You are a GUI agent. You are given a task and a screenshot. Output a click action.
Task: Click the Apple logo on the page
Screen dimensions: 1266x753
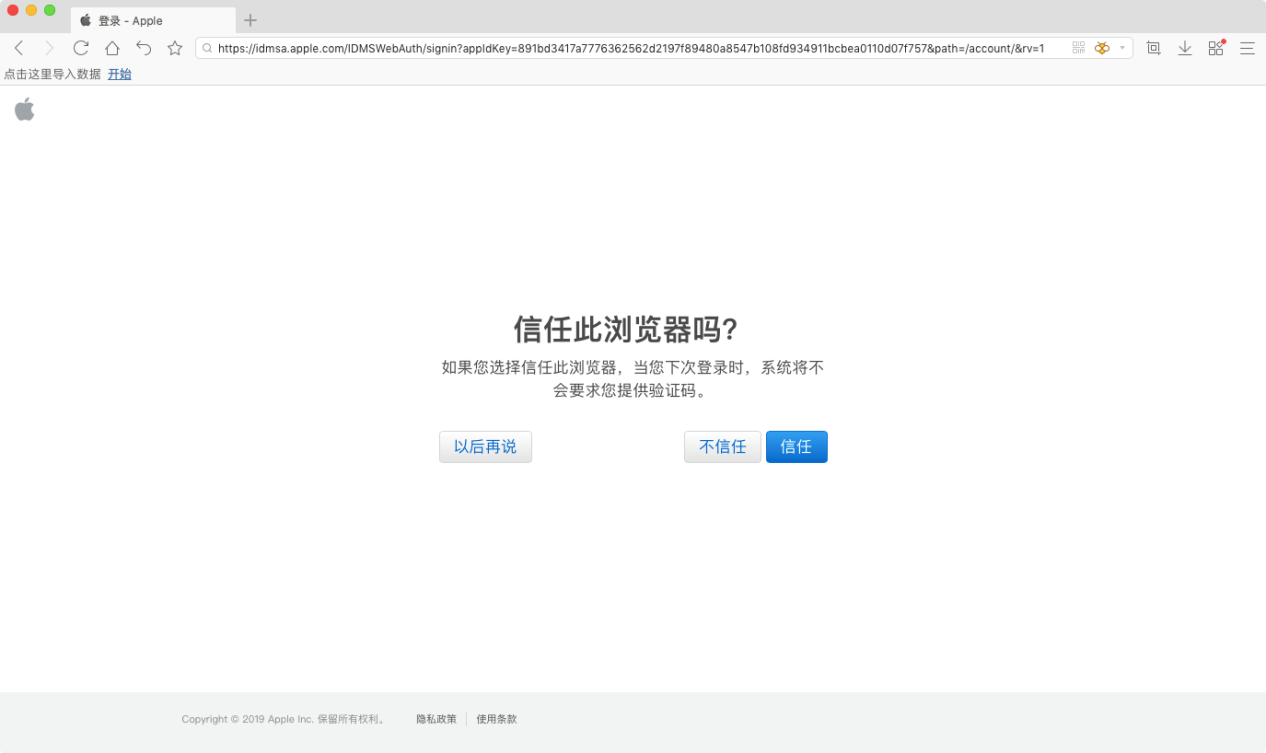25,109
